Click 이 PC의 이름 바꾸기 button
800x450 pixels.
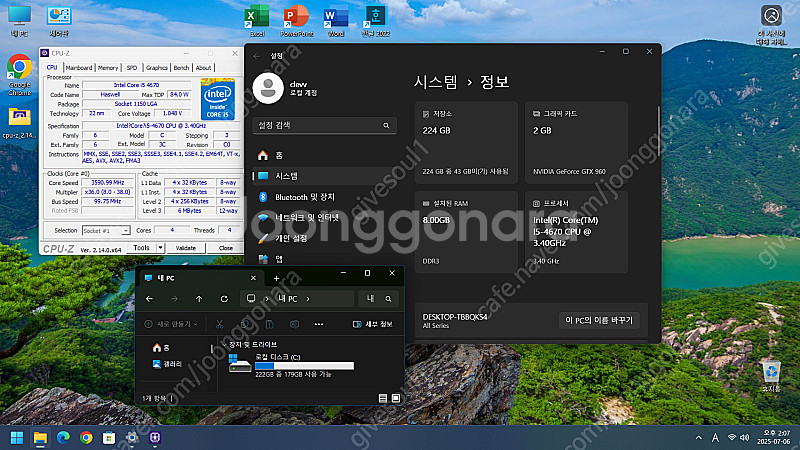(x=599, y=320)
